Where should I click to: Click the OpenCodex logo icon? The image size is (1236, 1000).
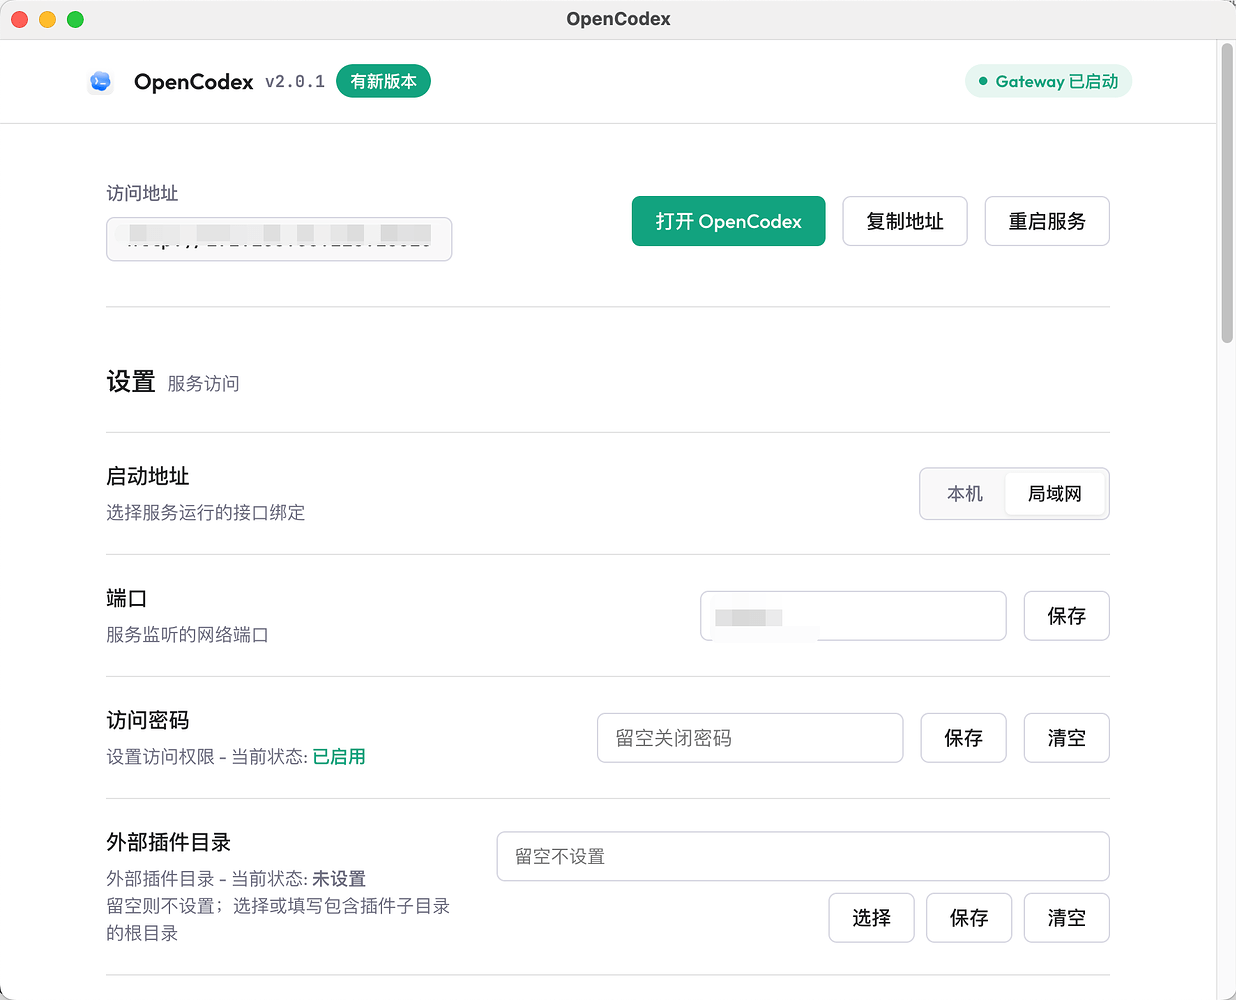[100, 82]
